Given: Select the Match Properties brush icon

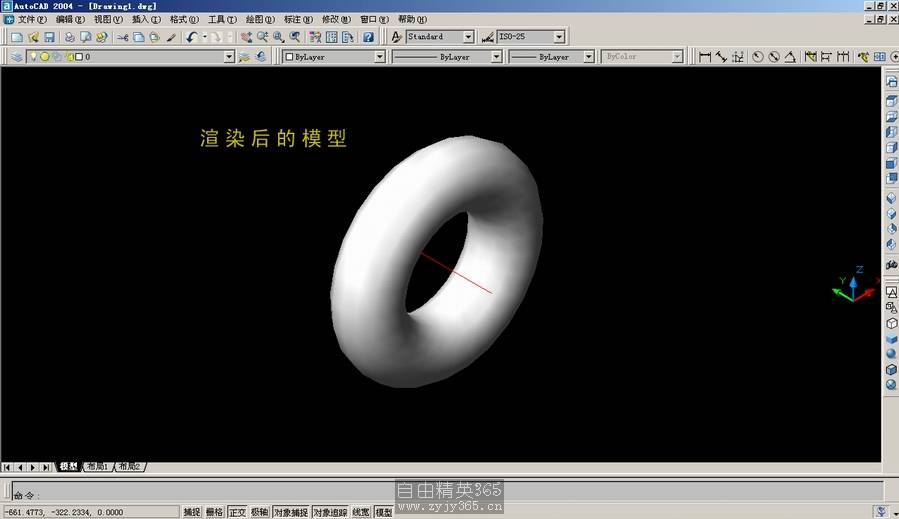Looking at the screenshot, I should (x=171, y=37).
